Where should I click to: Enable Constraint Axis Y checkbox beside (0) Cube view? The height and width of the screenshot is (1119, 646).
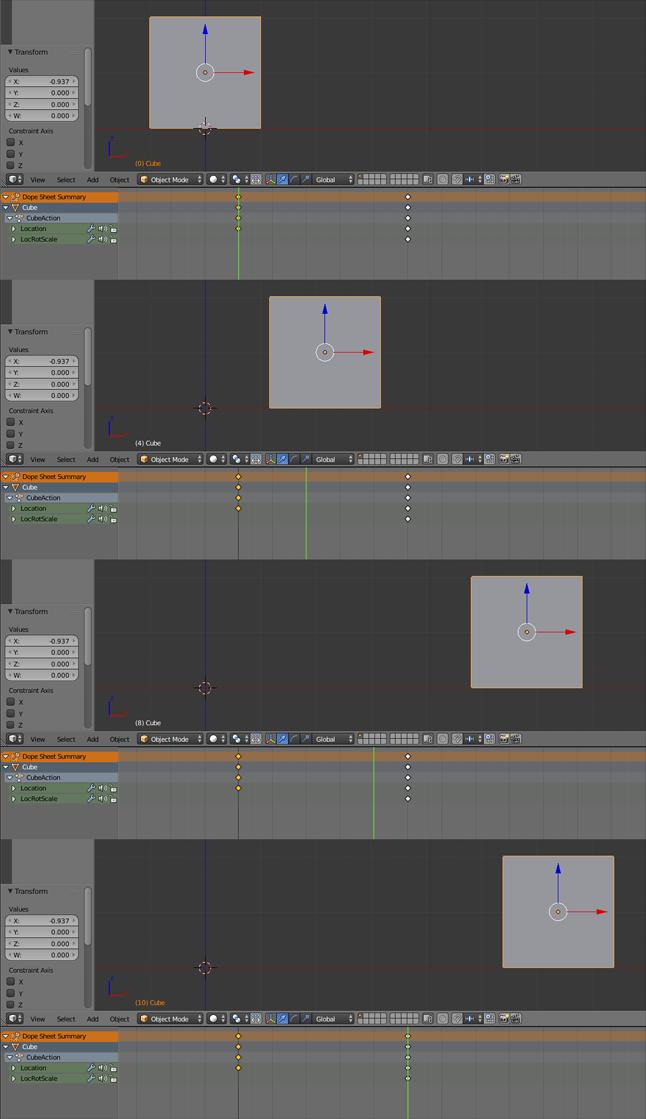(x=11, y=153)
